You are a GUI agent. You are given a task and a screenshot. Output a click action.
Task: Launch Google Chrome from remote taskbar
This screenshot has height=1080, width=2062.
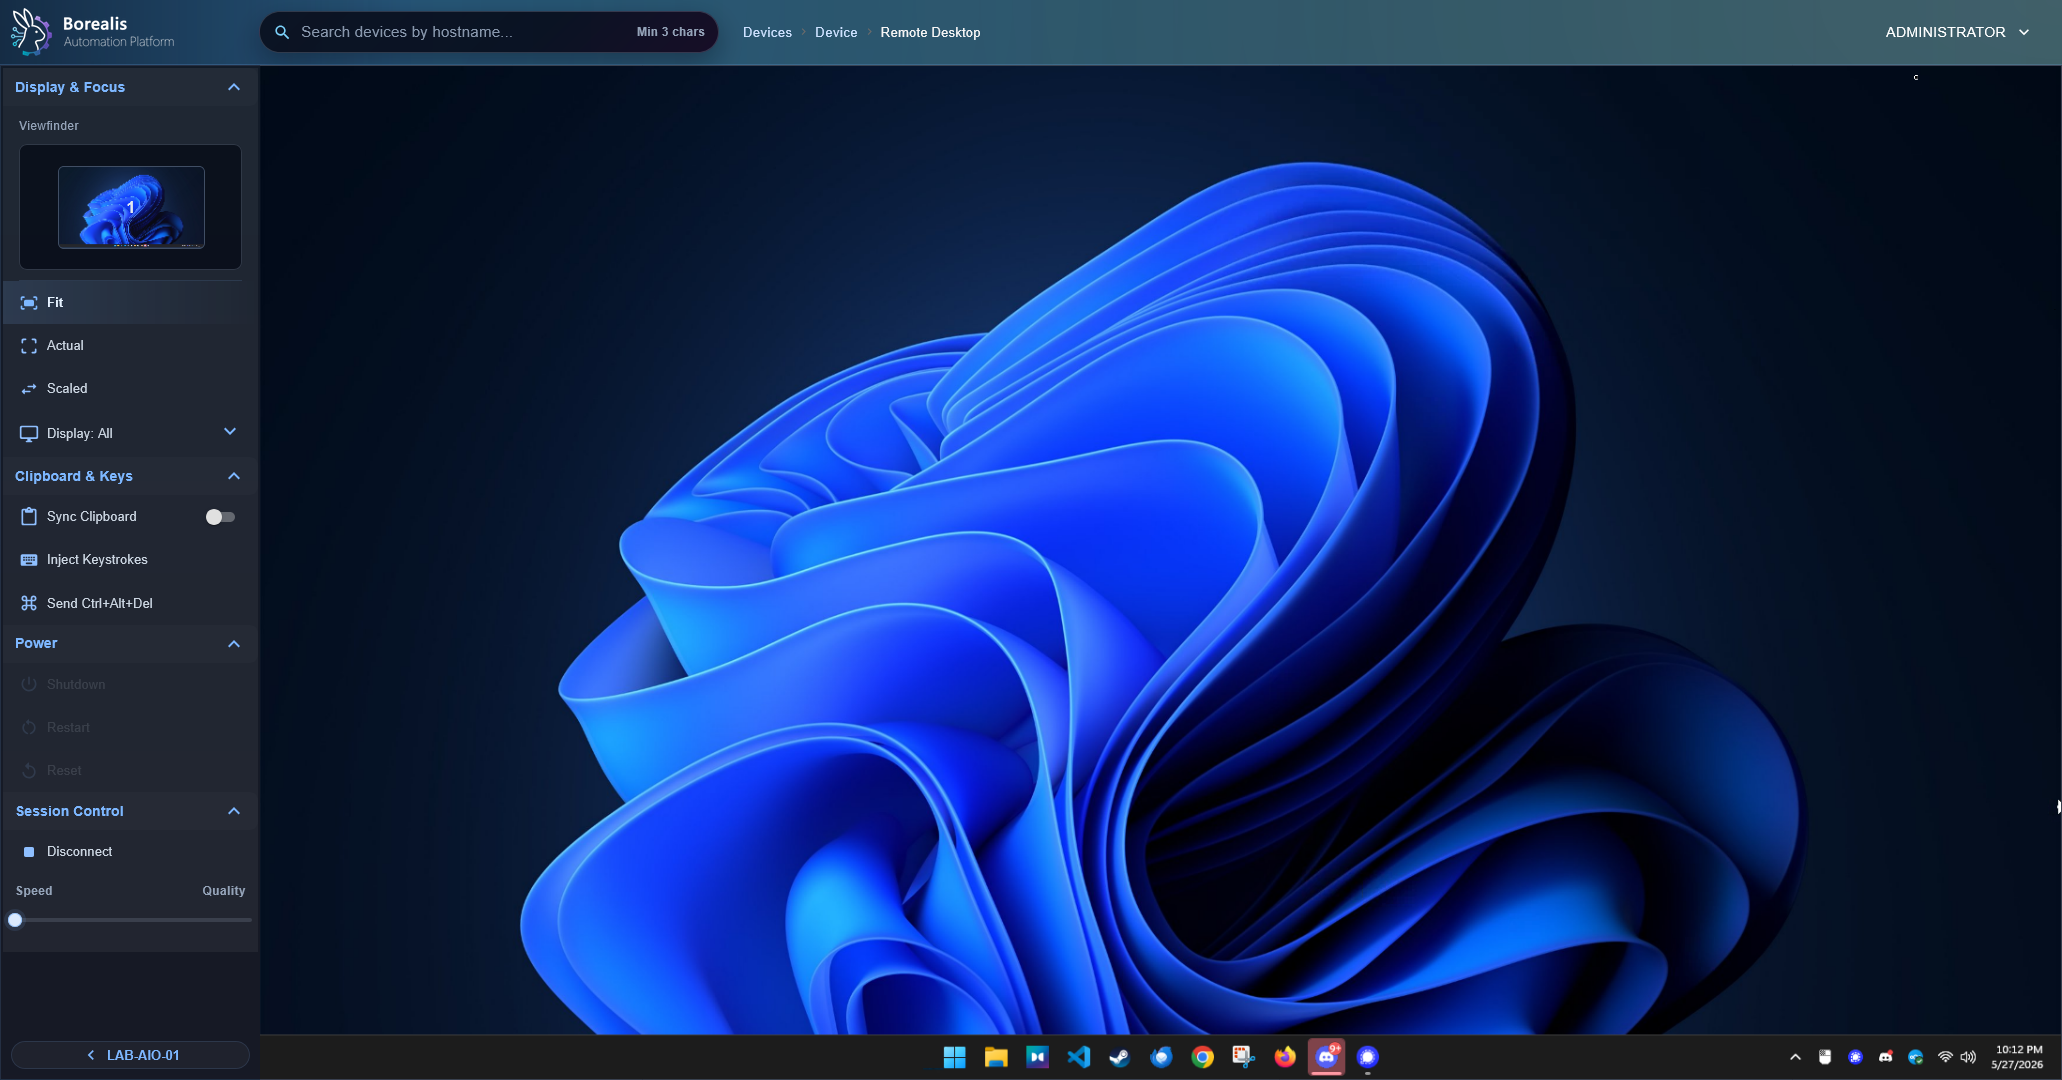[x=1202, y=1057]
